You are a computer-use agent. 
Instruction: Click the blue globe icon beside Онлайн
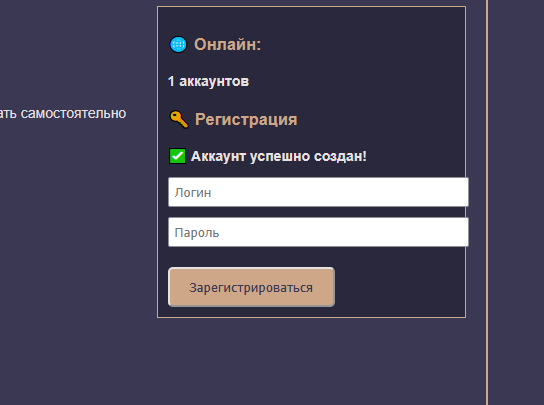coord(178,44)
